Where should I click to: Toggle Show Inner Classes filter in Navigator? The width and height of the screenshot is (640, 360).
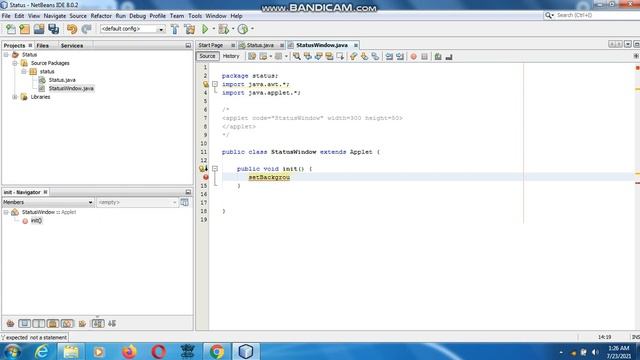pyautogui.click(x=67, y=324)
